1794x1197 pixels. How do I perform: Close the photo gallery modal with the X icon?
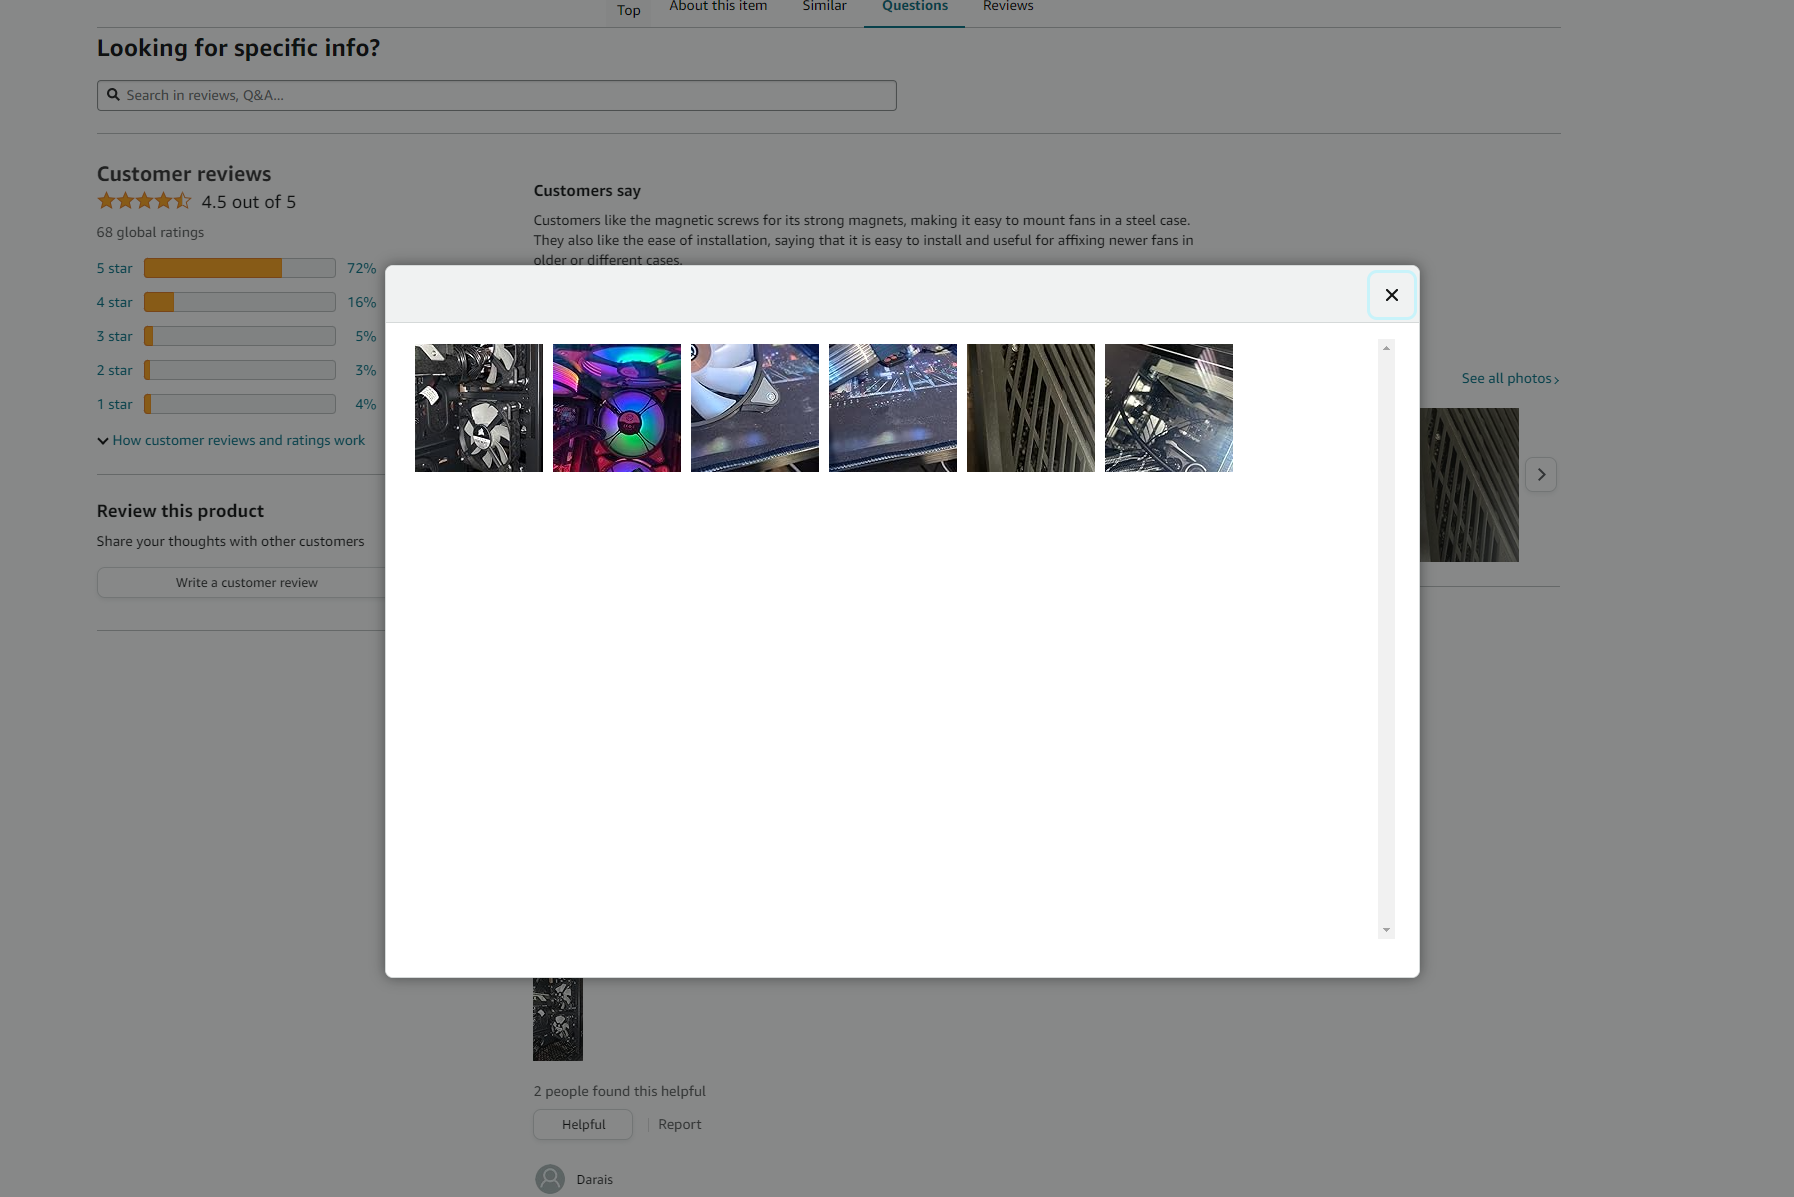click(x=1392, y=294)
